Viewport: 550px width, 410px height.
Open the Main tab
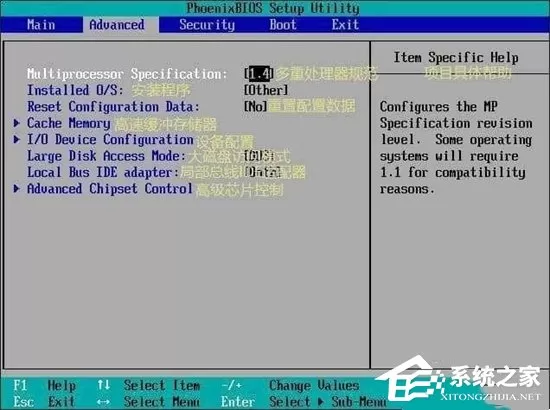click(x=41, y=25)
